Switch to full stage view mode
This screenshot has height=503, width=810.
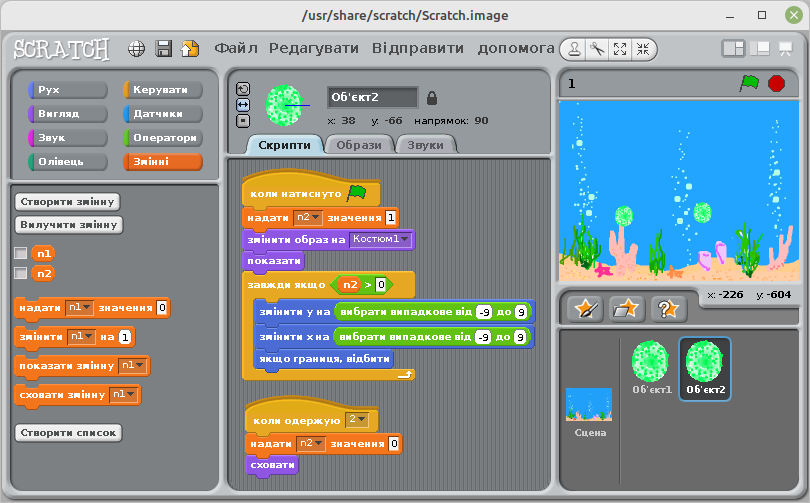tap(759, 49)
